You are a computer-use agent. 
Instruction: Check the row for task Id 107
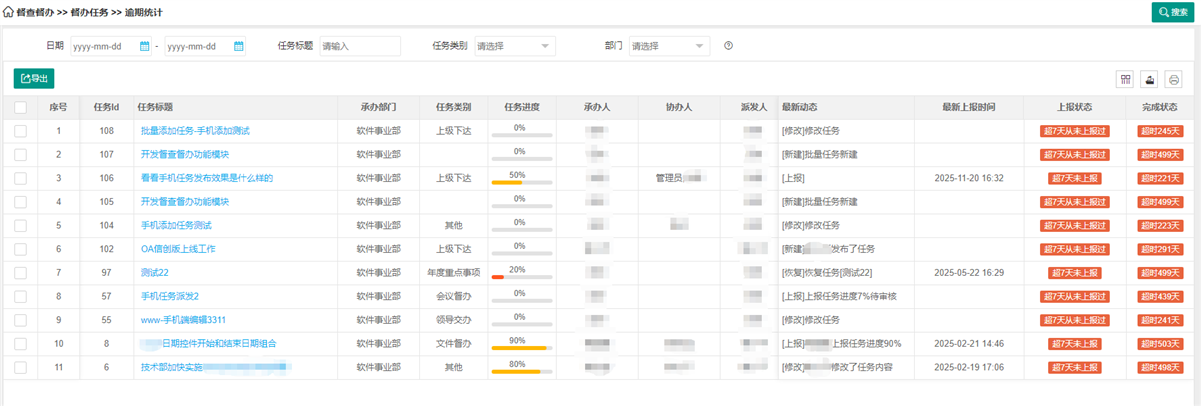[x=21, y=154]
